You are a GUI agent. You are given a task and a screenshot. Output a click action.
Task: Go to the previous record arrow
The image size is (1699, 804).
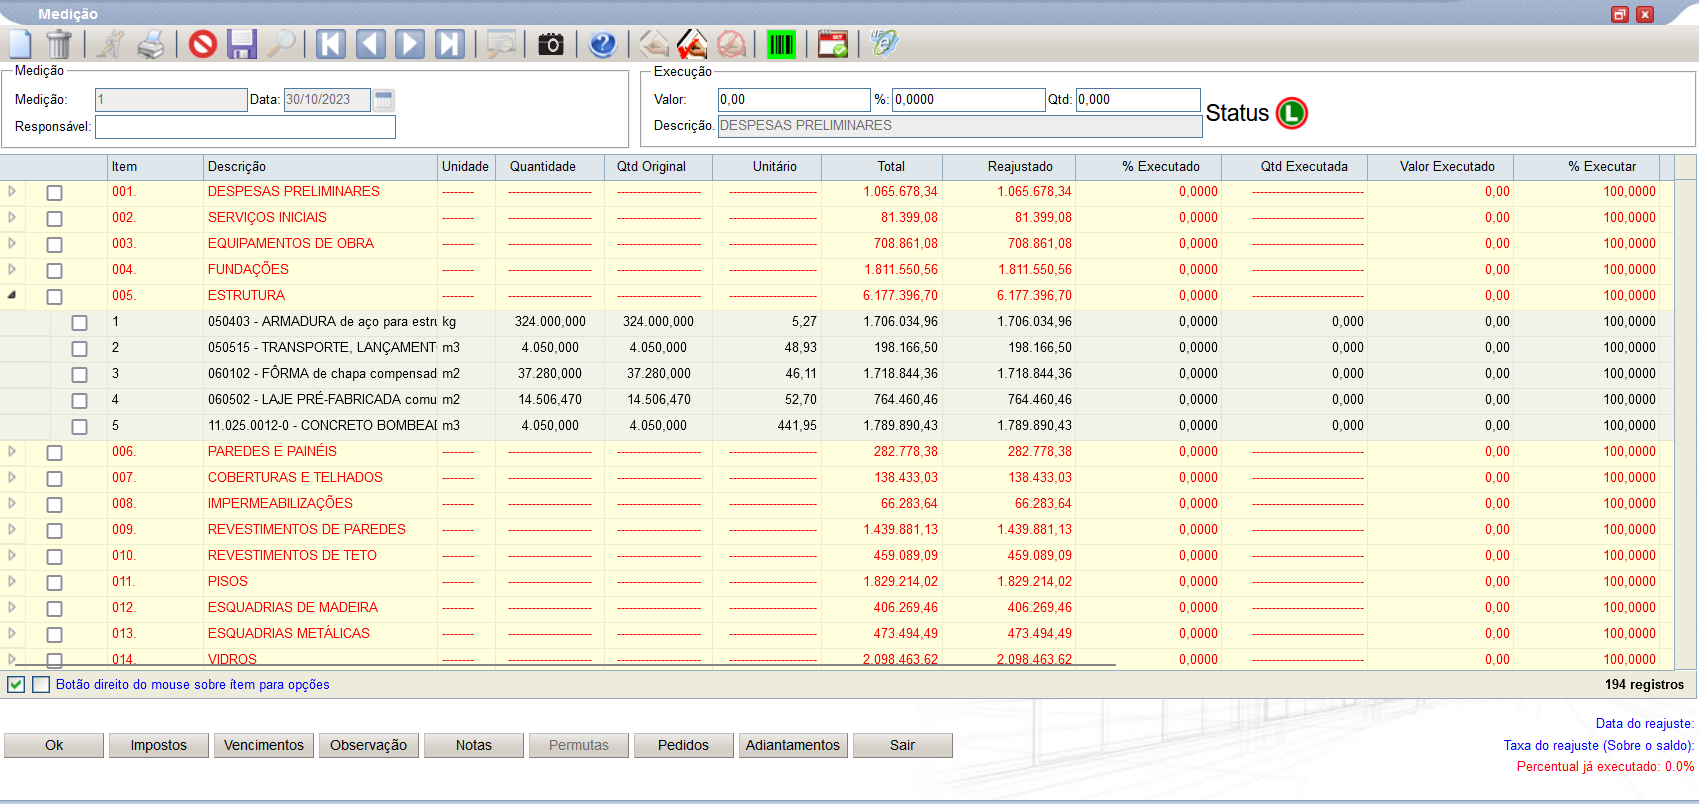(371, 44)
